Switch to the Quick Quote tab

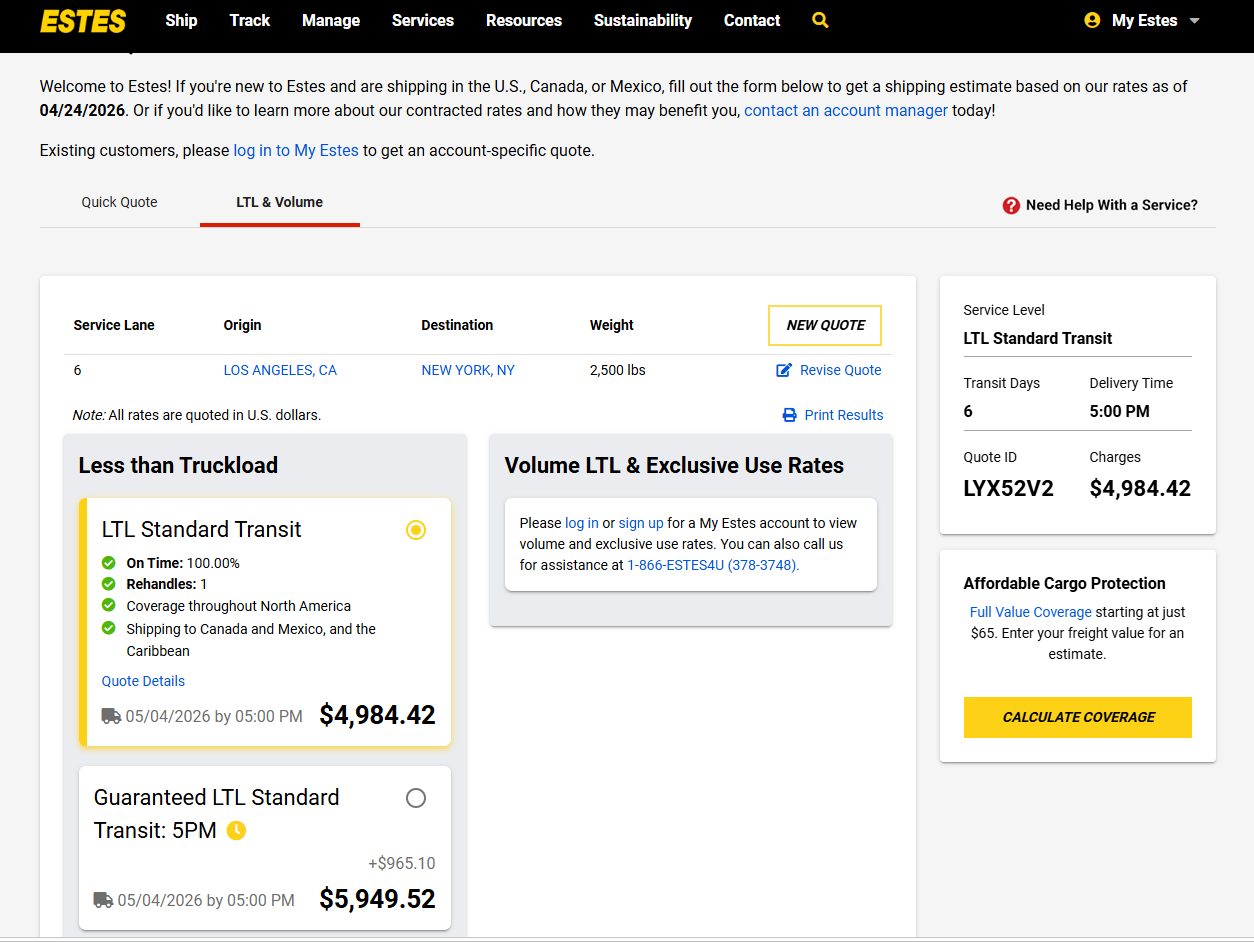click(x=120, y=202)
